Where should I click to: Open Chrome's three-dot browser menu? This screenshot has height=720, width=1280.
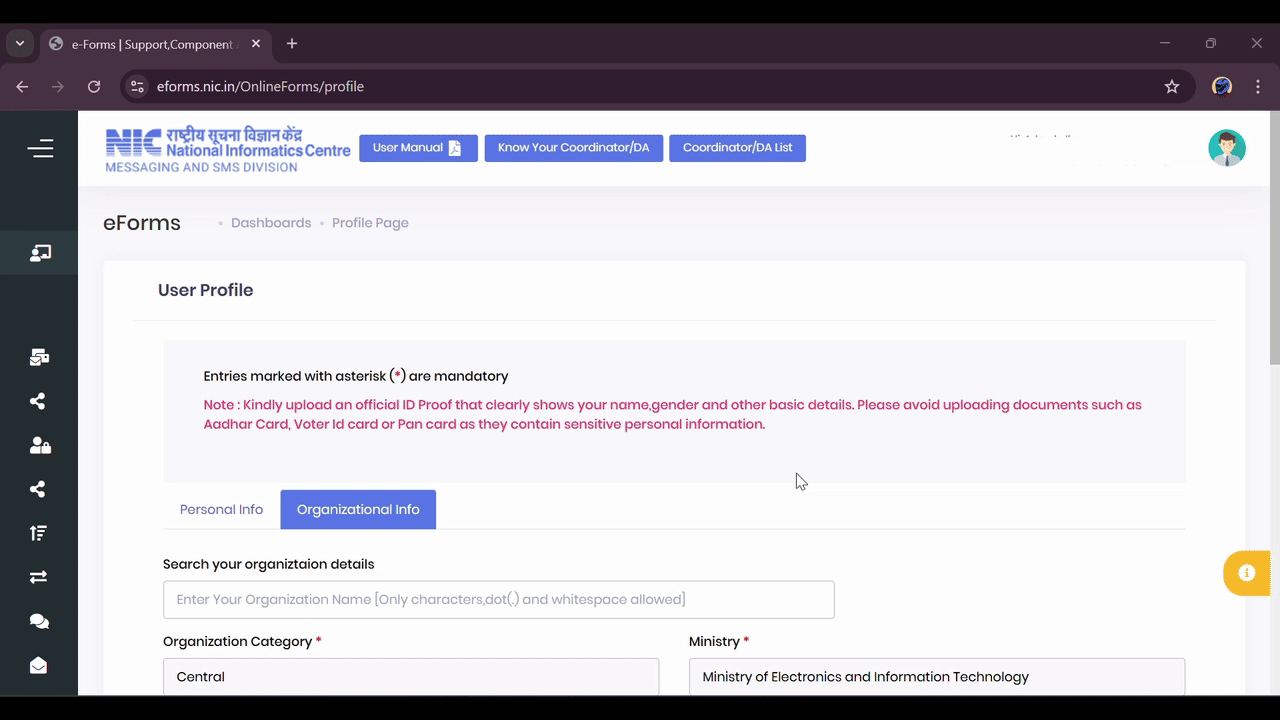pyautogui.click(x=1258, y=87)
